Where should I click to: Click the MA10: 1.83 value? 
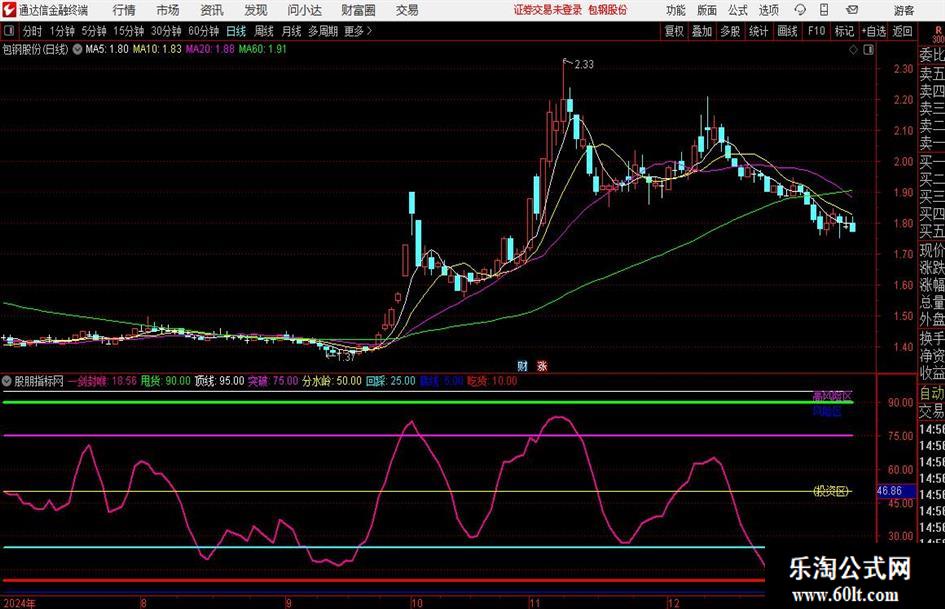click(157, 49)
